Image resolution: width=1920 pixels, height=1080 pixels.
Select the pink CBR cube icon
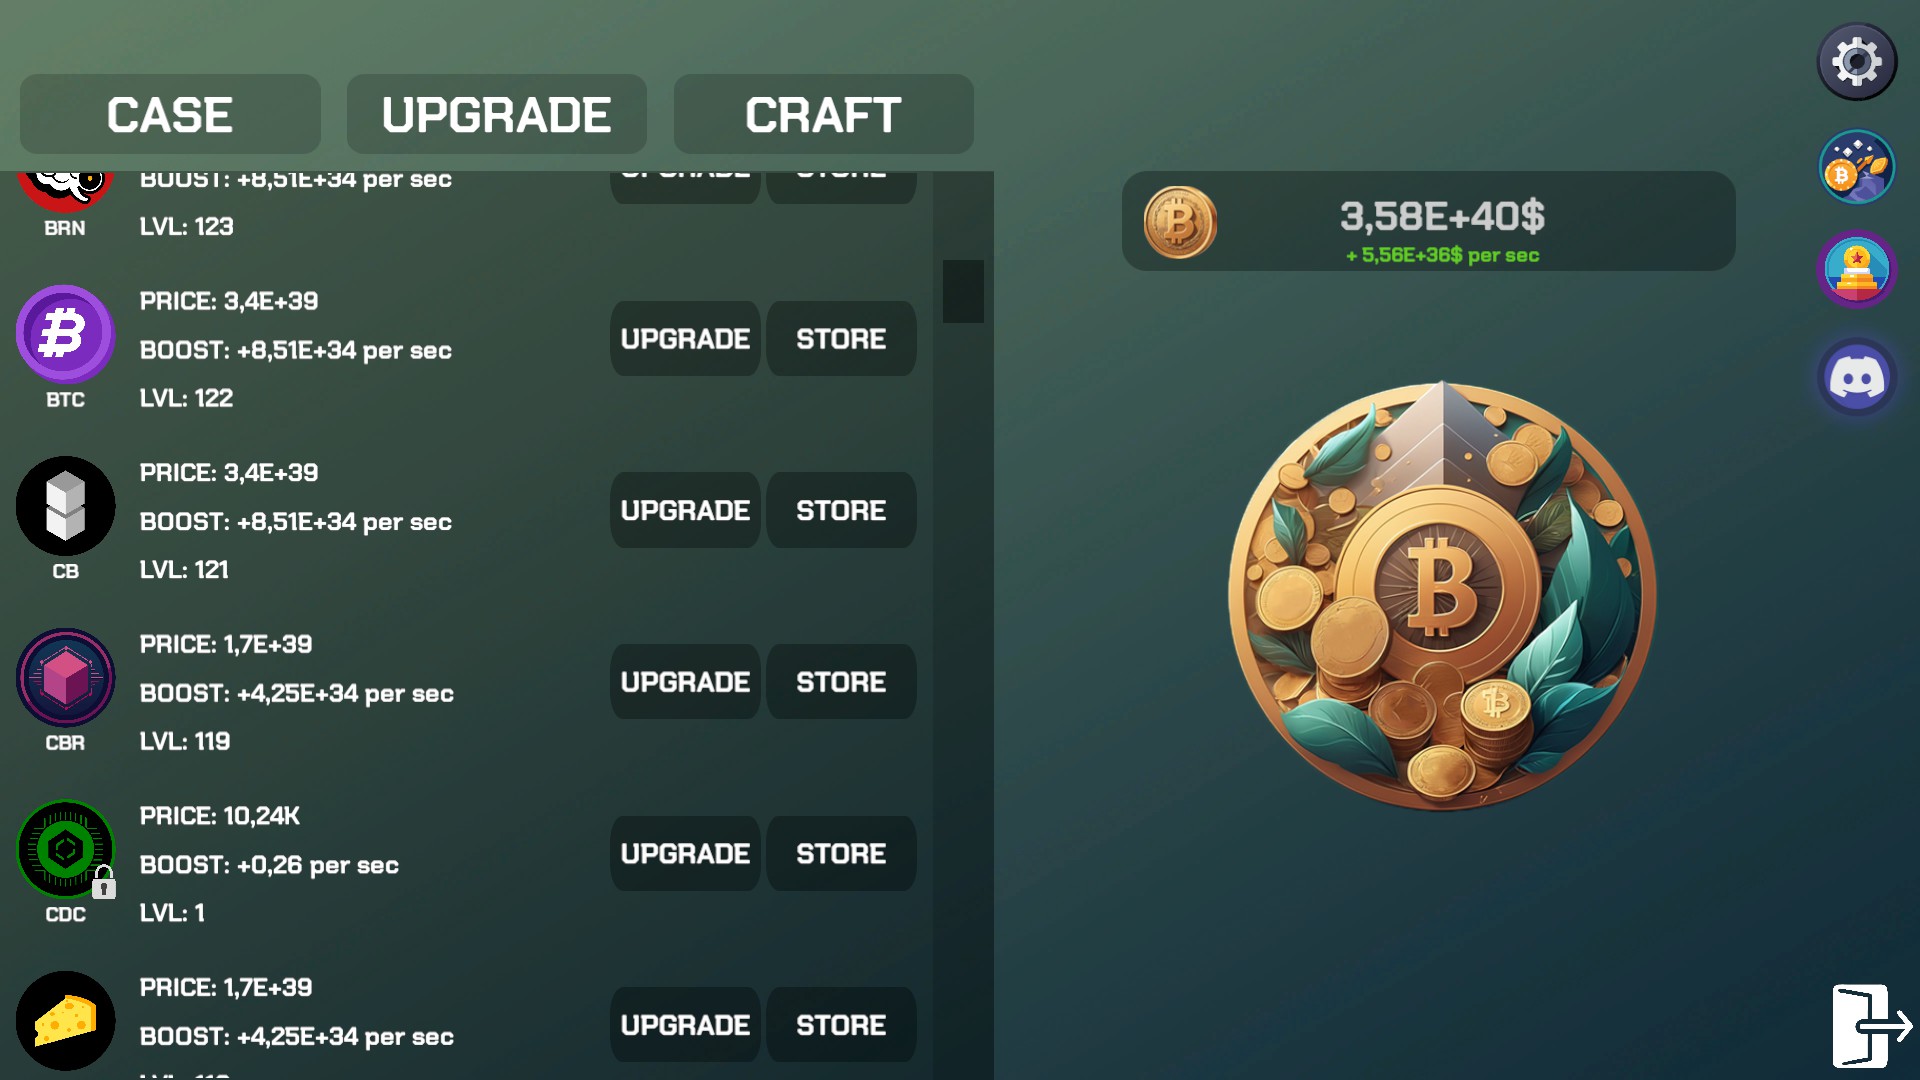(65, 677)
